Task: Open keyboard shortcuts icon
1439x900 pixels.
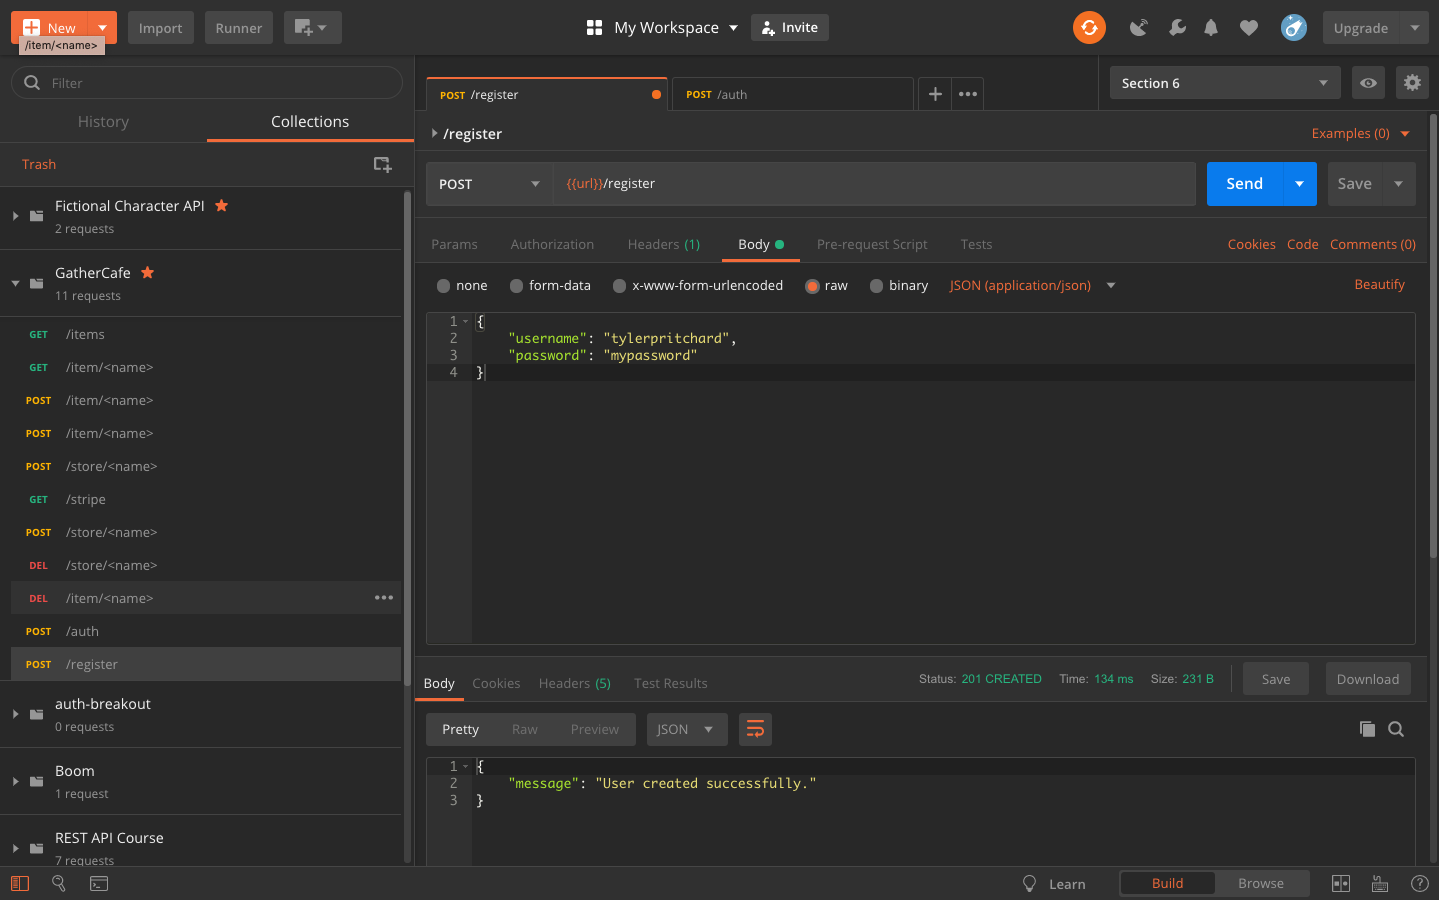Action: point(1380,883)
